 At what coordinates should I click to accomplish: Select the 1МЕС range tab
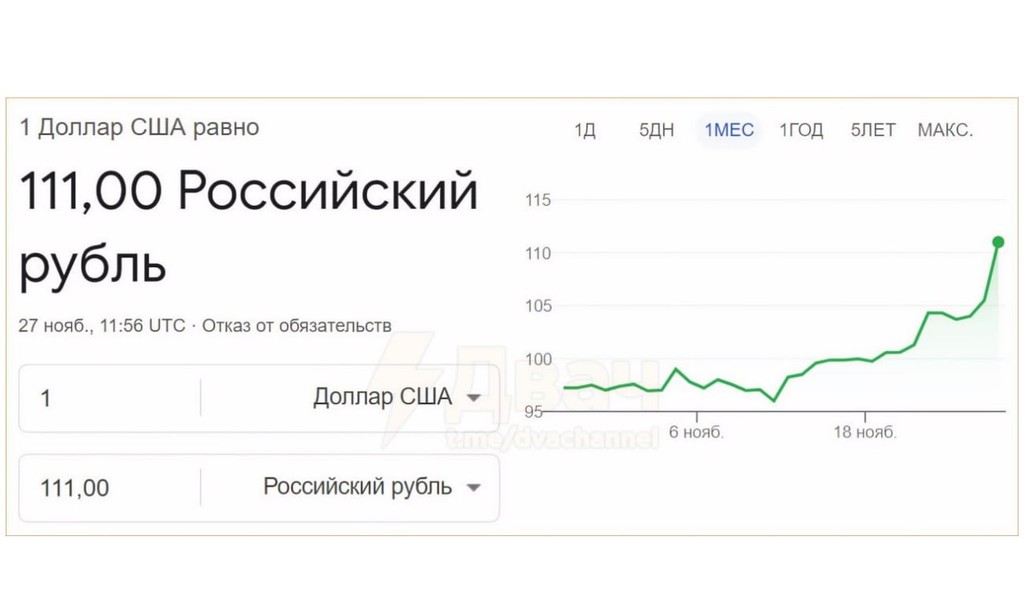point(729,130)
